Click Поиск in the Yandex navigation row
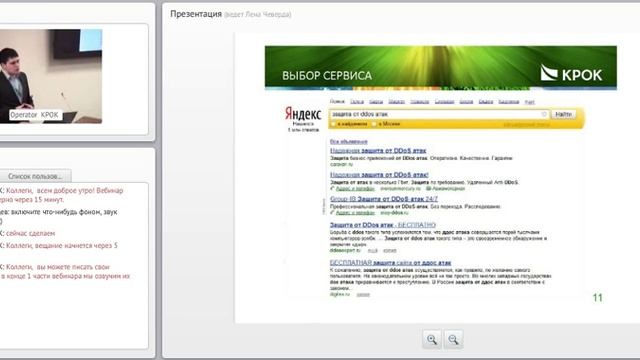Viewport: 640px width, 360px height. point(337,101)
